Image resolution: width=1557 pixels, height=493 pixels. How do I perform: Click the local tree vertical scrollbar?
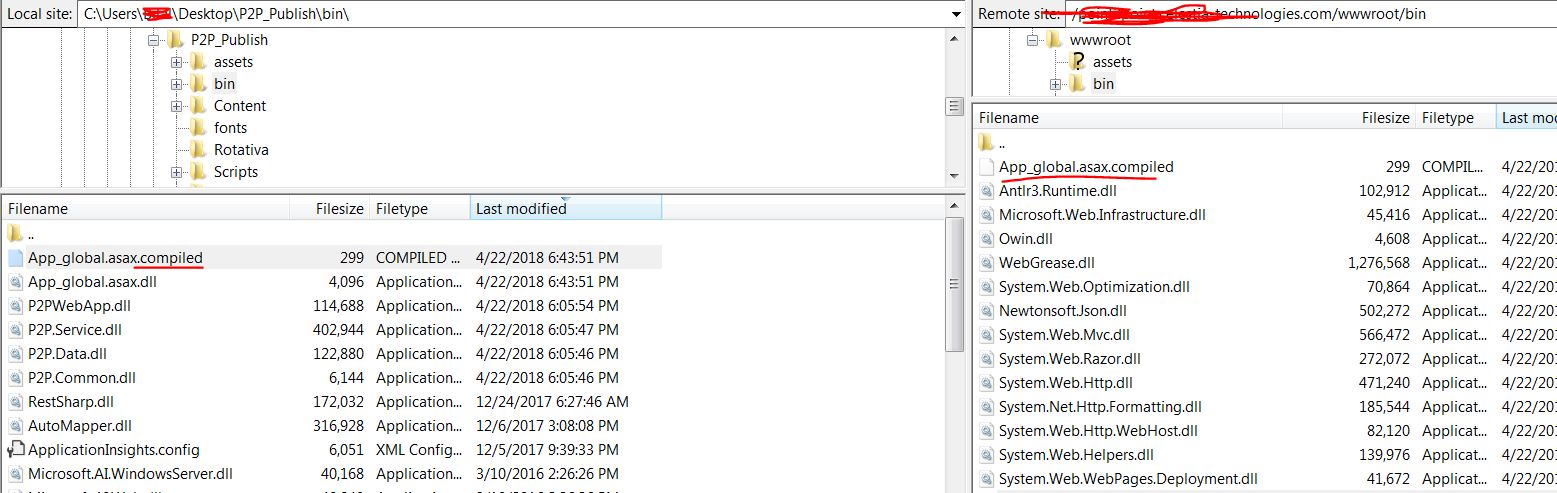click(955, 107)
